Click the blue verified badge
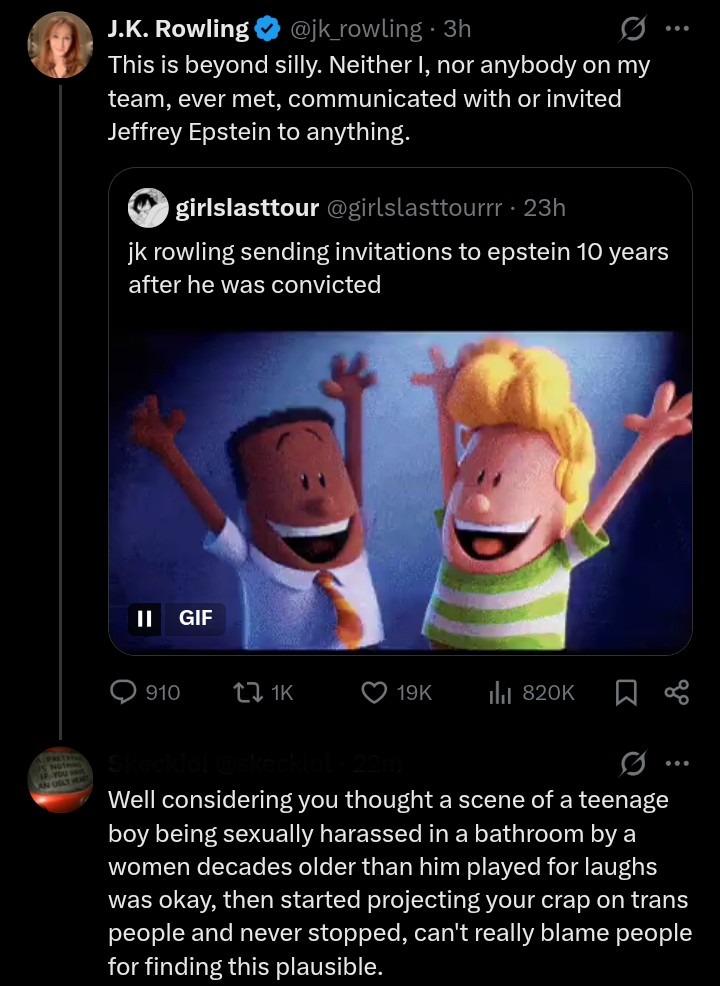The height and width of the screenshot is (986, 720). [267, 30]
